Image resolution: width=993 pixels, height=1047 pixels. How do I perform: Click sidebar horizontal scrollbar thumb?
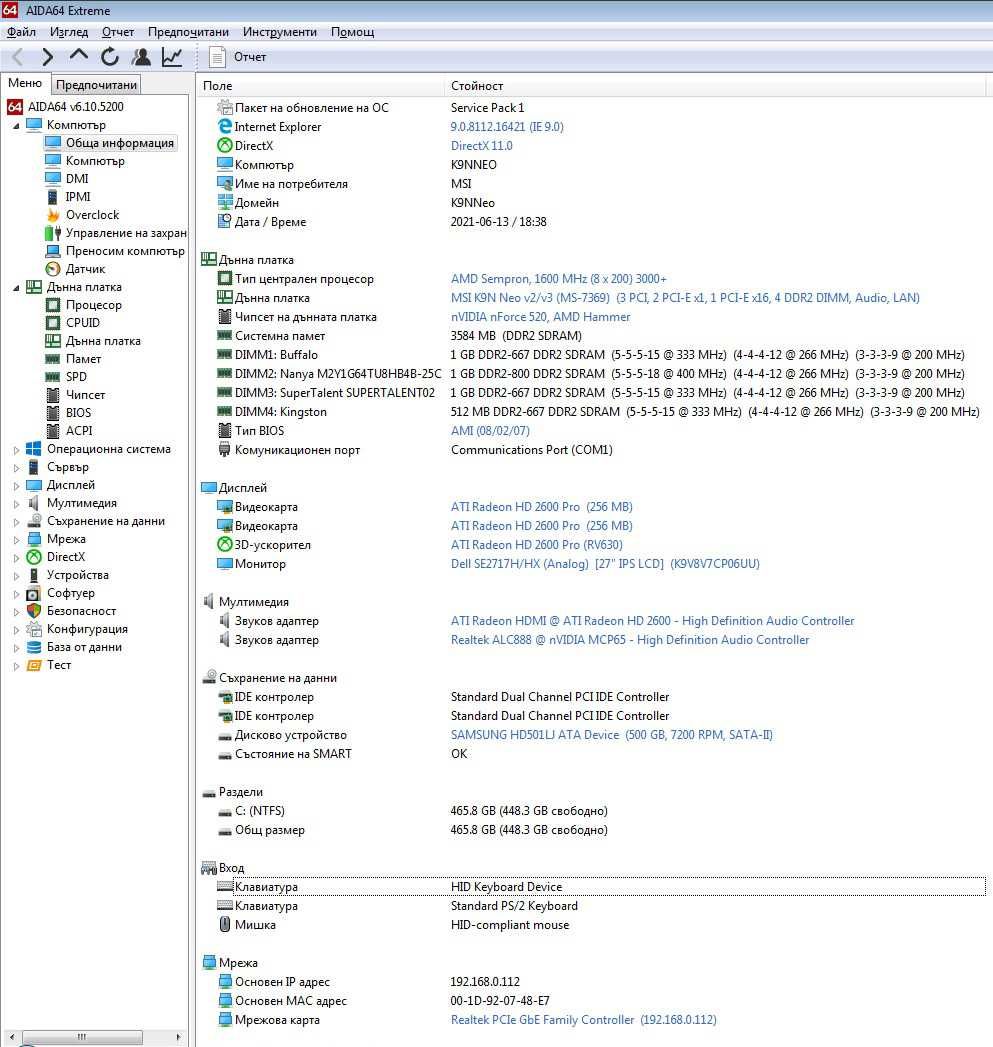pos(82,1037)
